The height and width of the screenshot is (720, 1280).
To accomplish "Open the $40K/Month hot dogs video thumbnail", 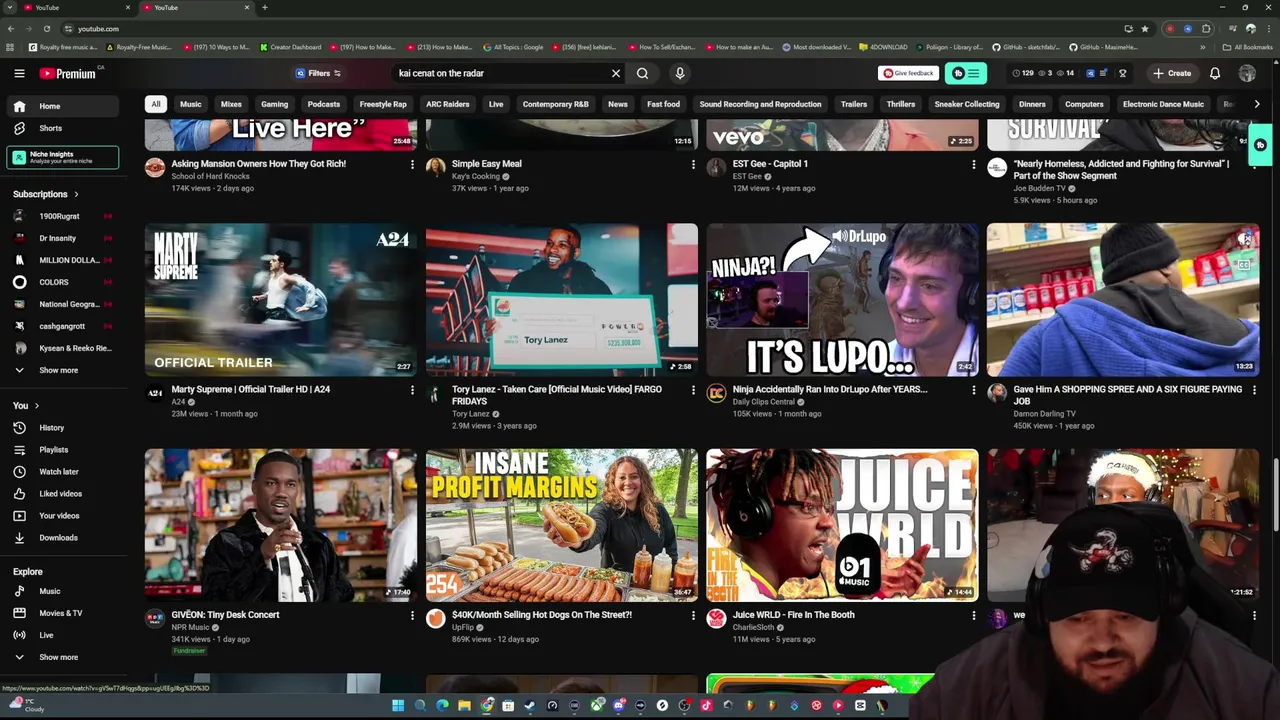I will pos(562,525).
